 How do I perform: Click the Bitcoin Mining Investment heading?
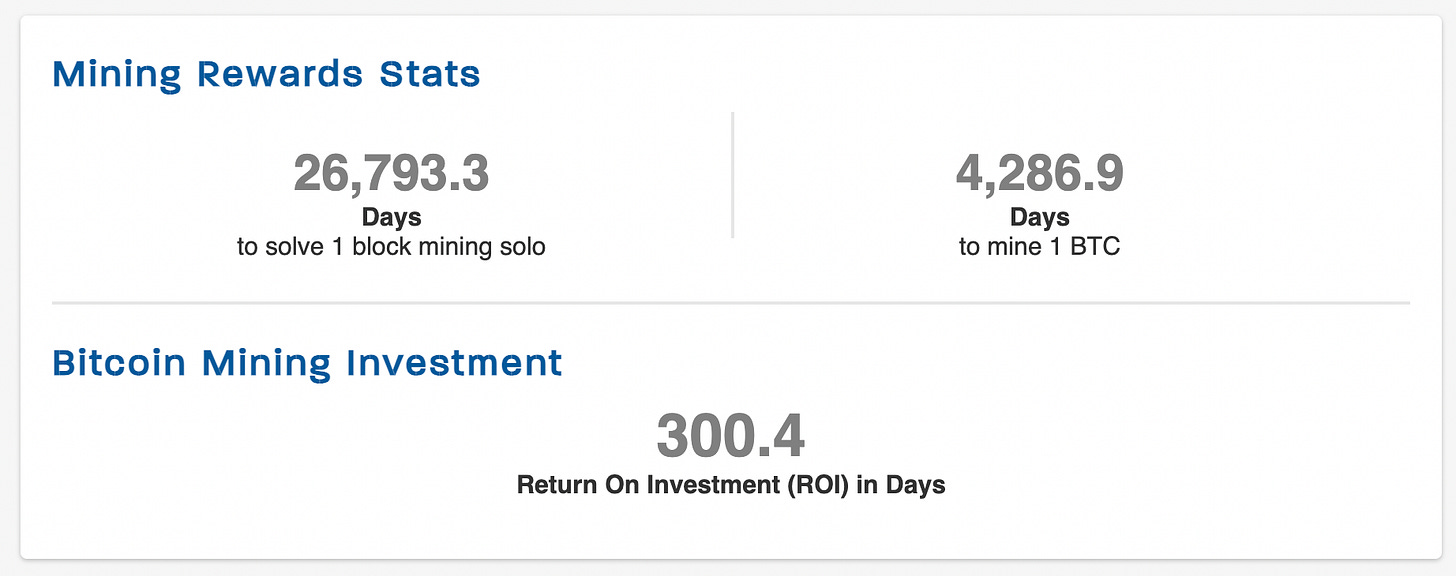point(307,362)
